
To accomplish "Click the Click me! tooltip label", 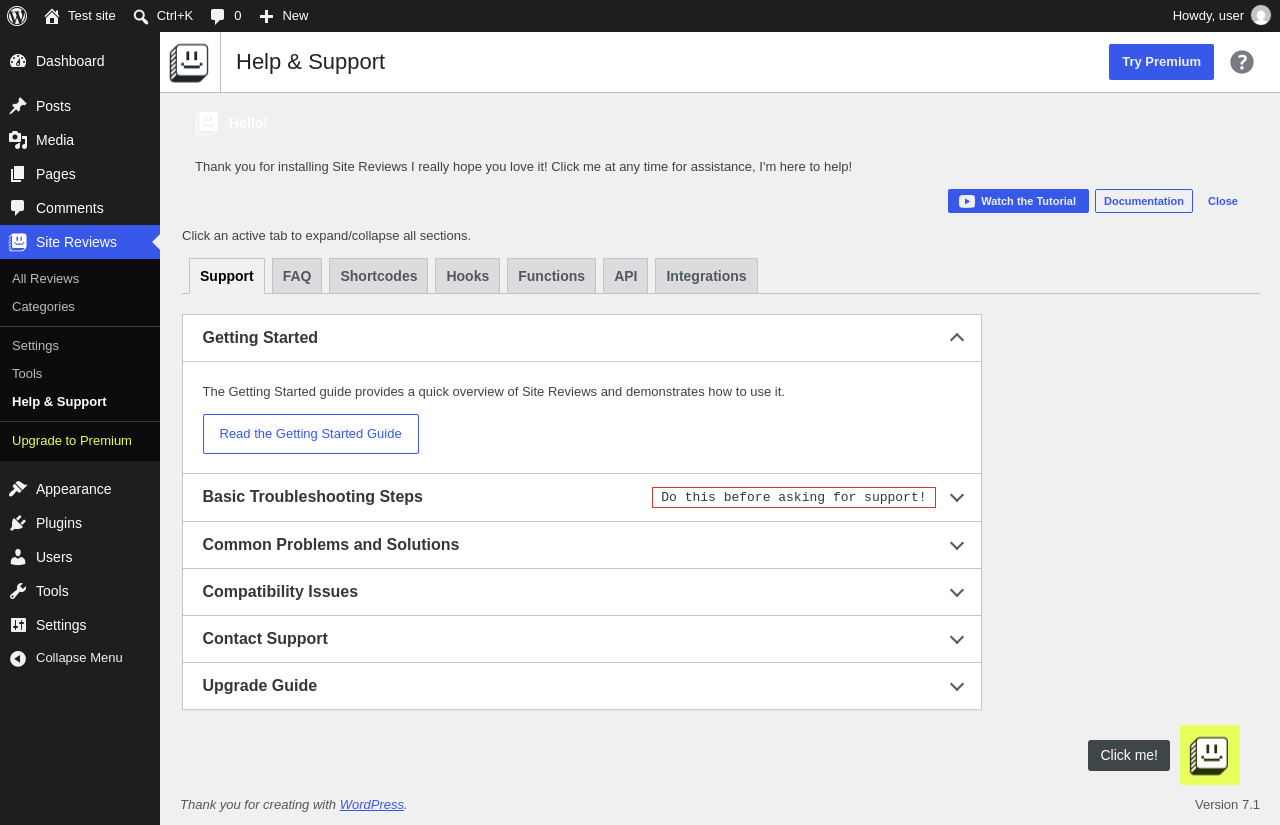I will 1129,755.
